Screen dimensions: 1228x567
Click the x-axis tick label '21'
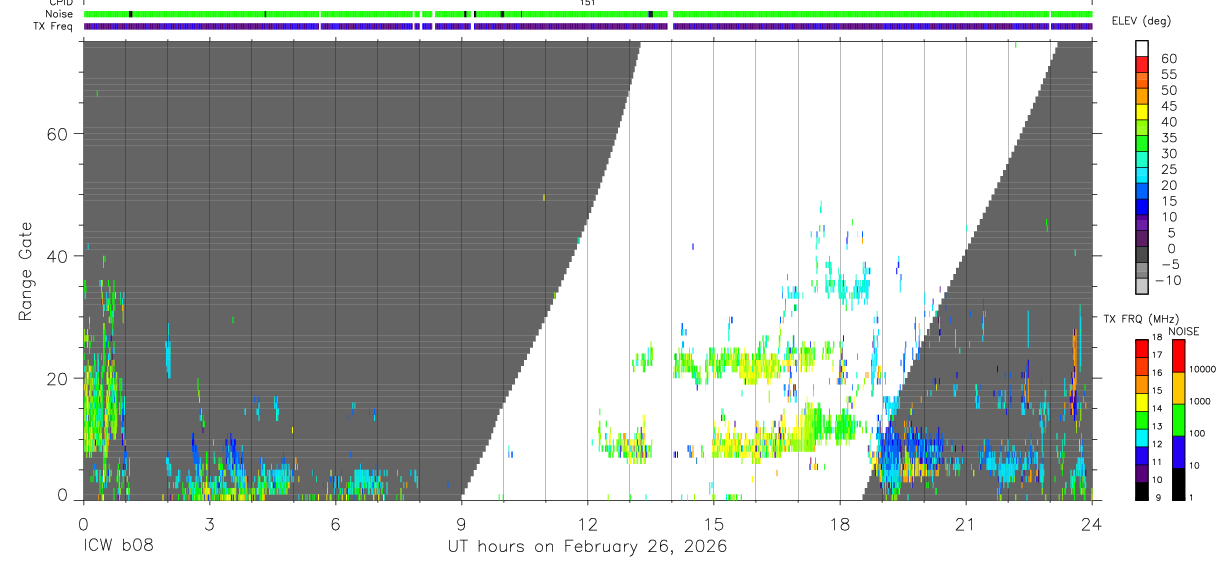tap(965, 524)
